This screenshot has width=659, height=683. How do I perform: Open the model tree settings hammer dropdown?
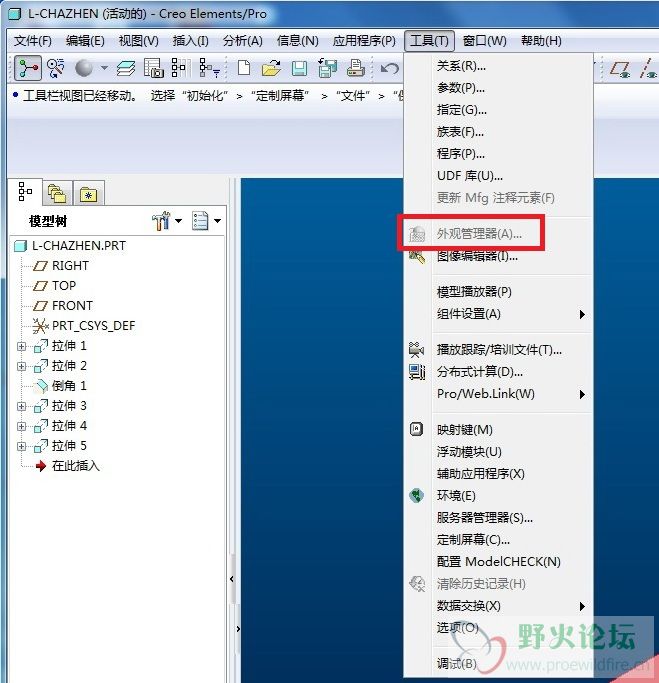167,221
